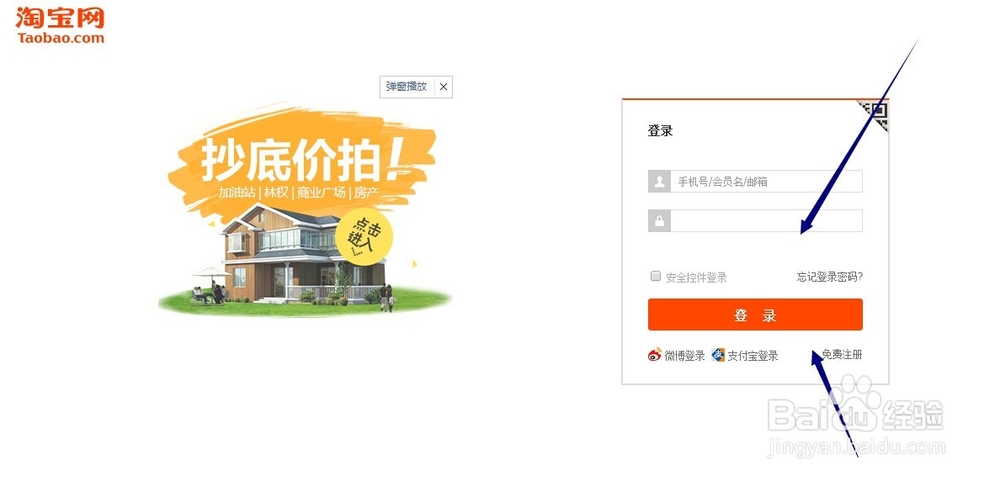
Task: Click the orange 登录 button
Action: pos(755,315)
